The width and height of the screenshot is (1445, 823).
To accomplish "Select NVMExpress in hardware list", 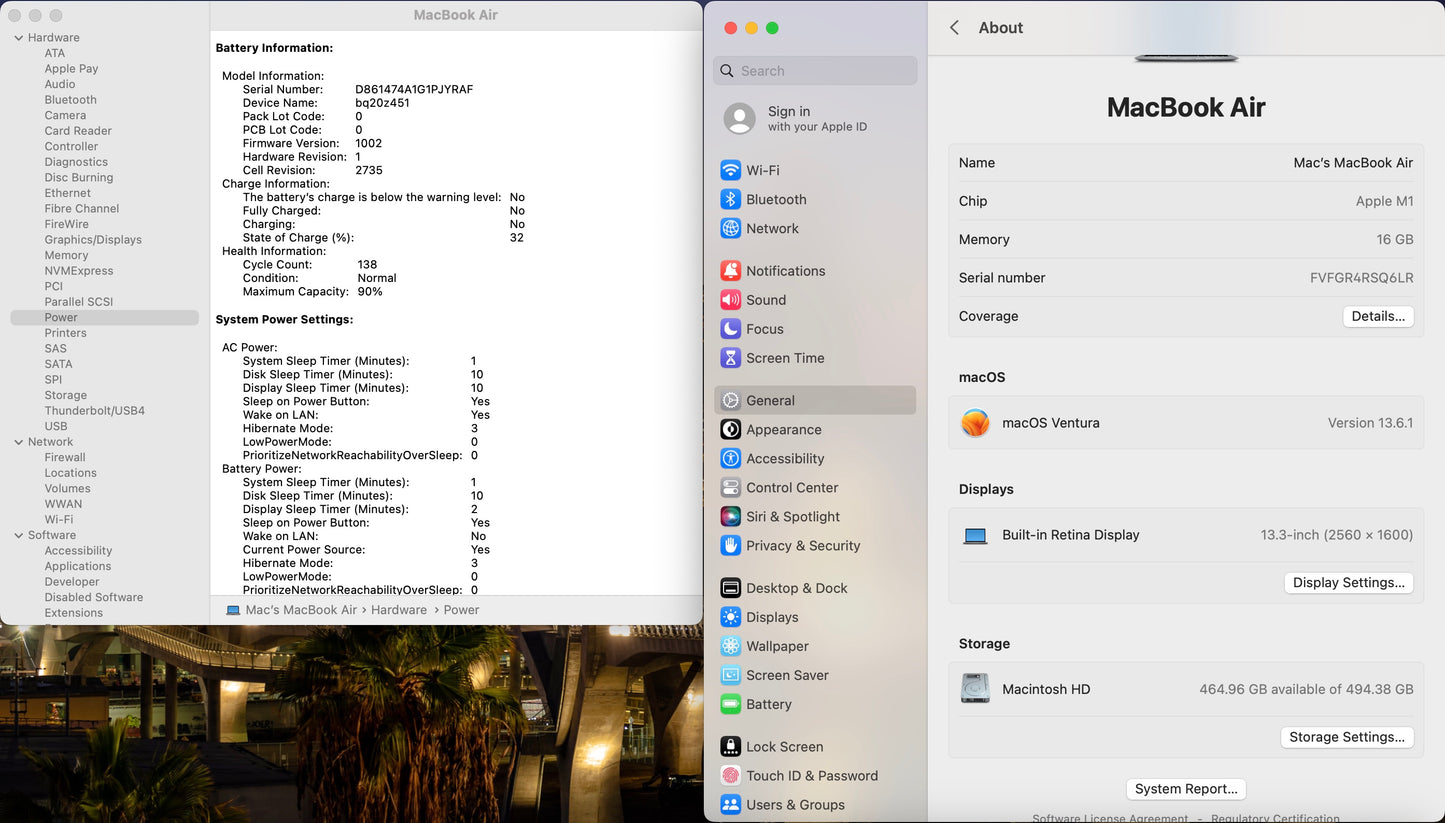I will point(79,271).
